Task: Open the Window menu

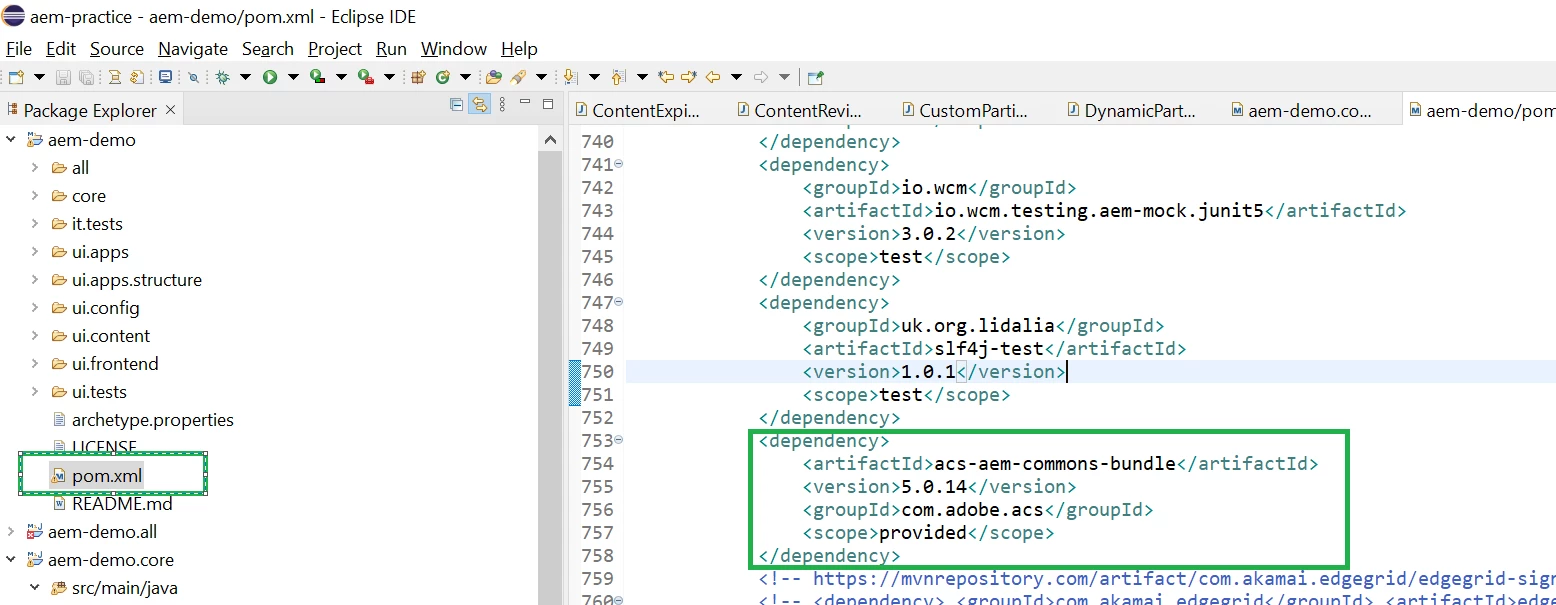Action: coord(454,49)
